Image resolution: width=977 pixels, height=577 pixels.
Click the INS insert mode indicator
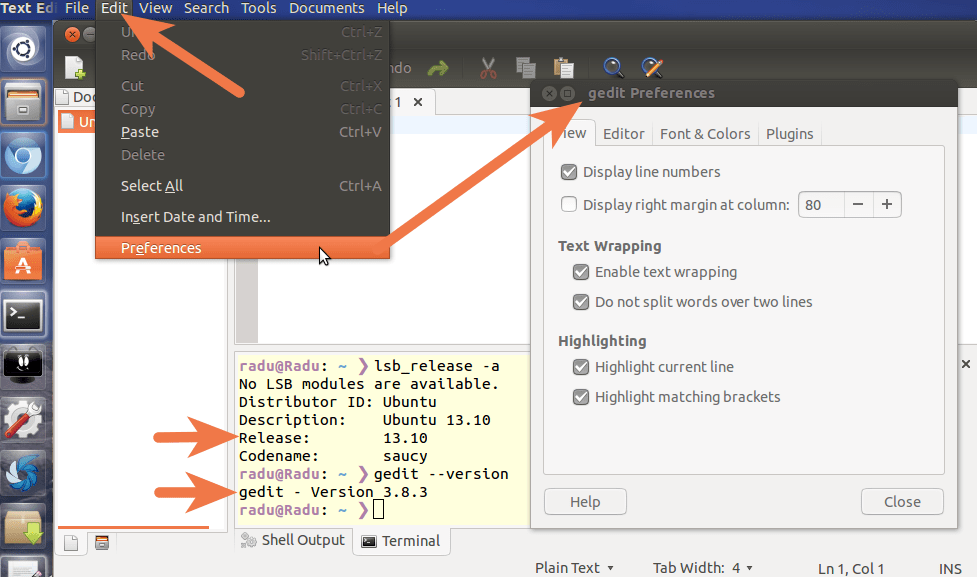click(x=950, y=568)
